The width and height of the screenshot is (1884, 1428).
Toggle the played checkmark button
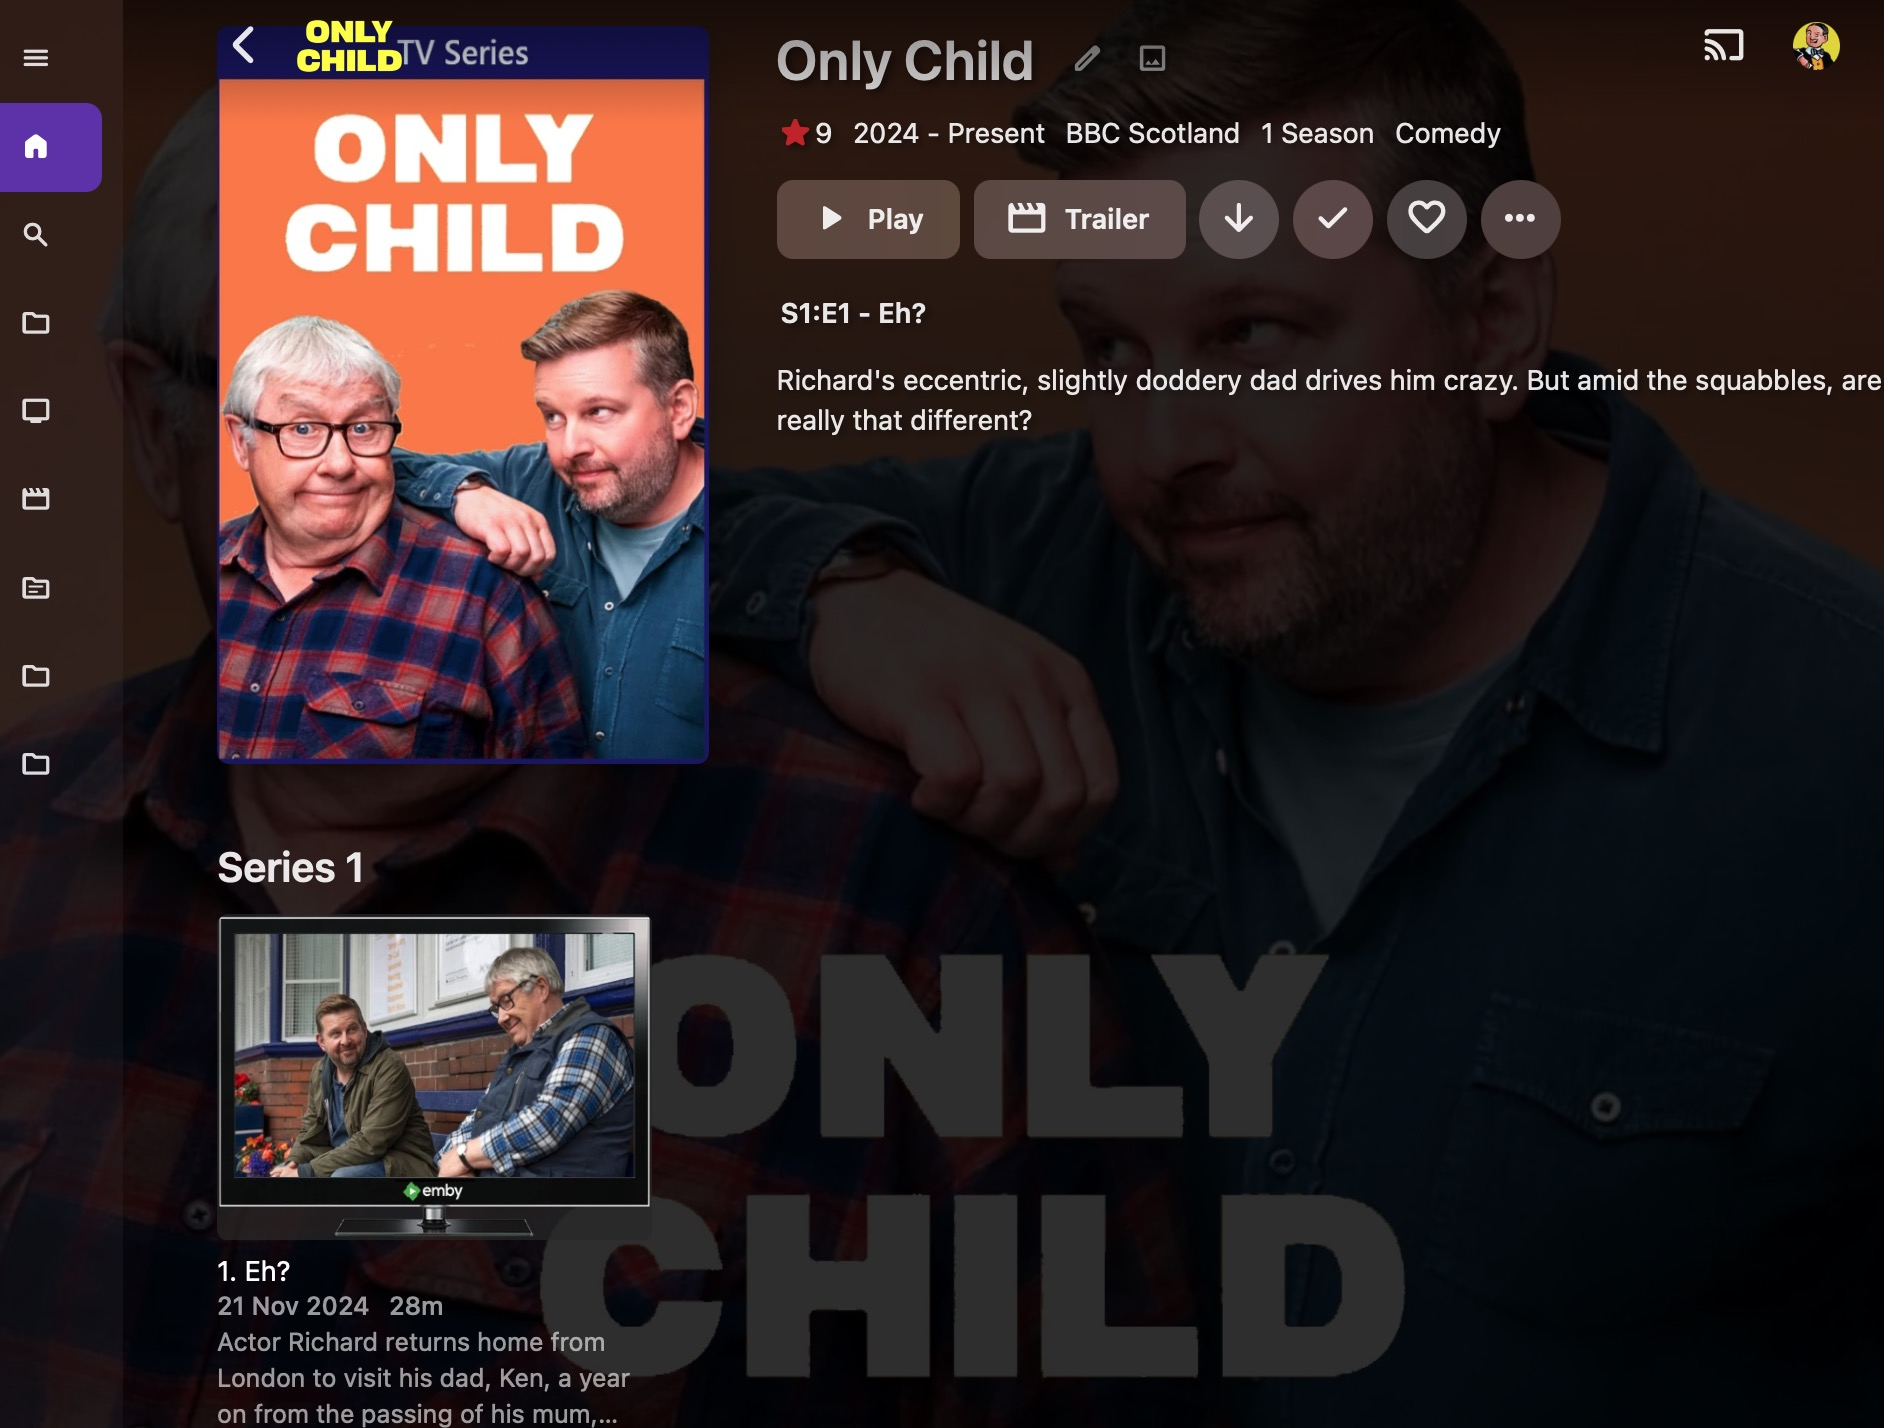[x=1333, y=219]
